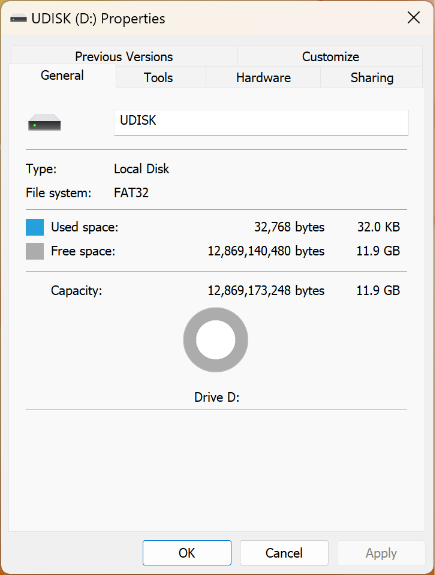Click the drive icon in the title bar
The height and width of the screenshot is (575, 435).
pyautogui.click(x=18, y=18)
